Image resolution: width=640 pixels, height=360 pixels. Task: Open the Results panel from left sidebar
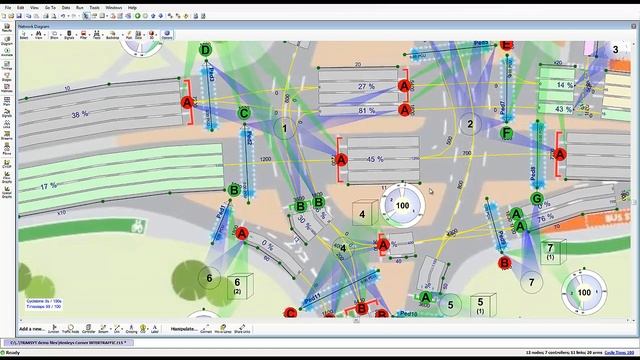pyautogui.click(x=7, y=28)
